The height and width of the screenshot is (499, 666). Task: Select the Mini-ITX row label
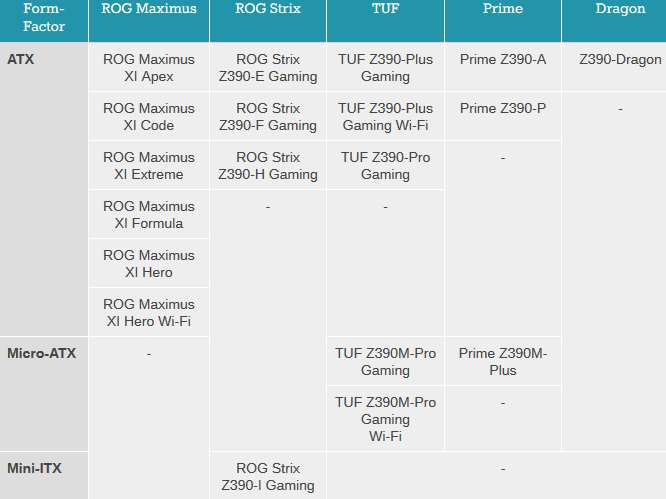point(34,467)
